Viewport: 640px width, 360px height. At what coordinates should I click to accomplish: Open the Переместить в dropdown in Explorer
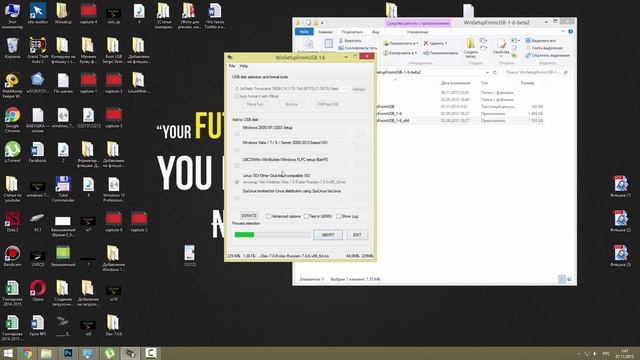tap(400, 43)
